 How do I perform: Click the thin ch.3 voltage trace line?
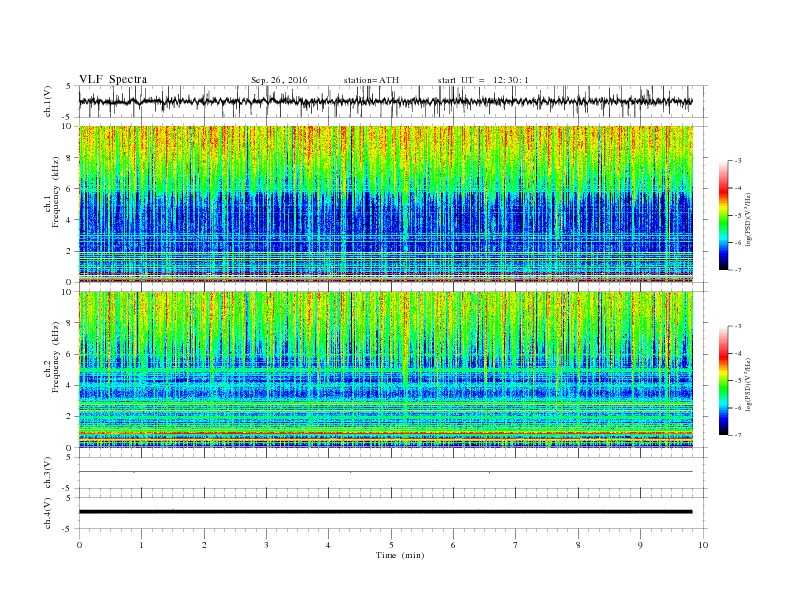pos(385,472)
